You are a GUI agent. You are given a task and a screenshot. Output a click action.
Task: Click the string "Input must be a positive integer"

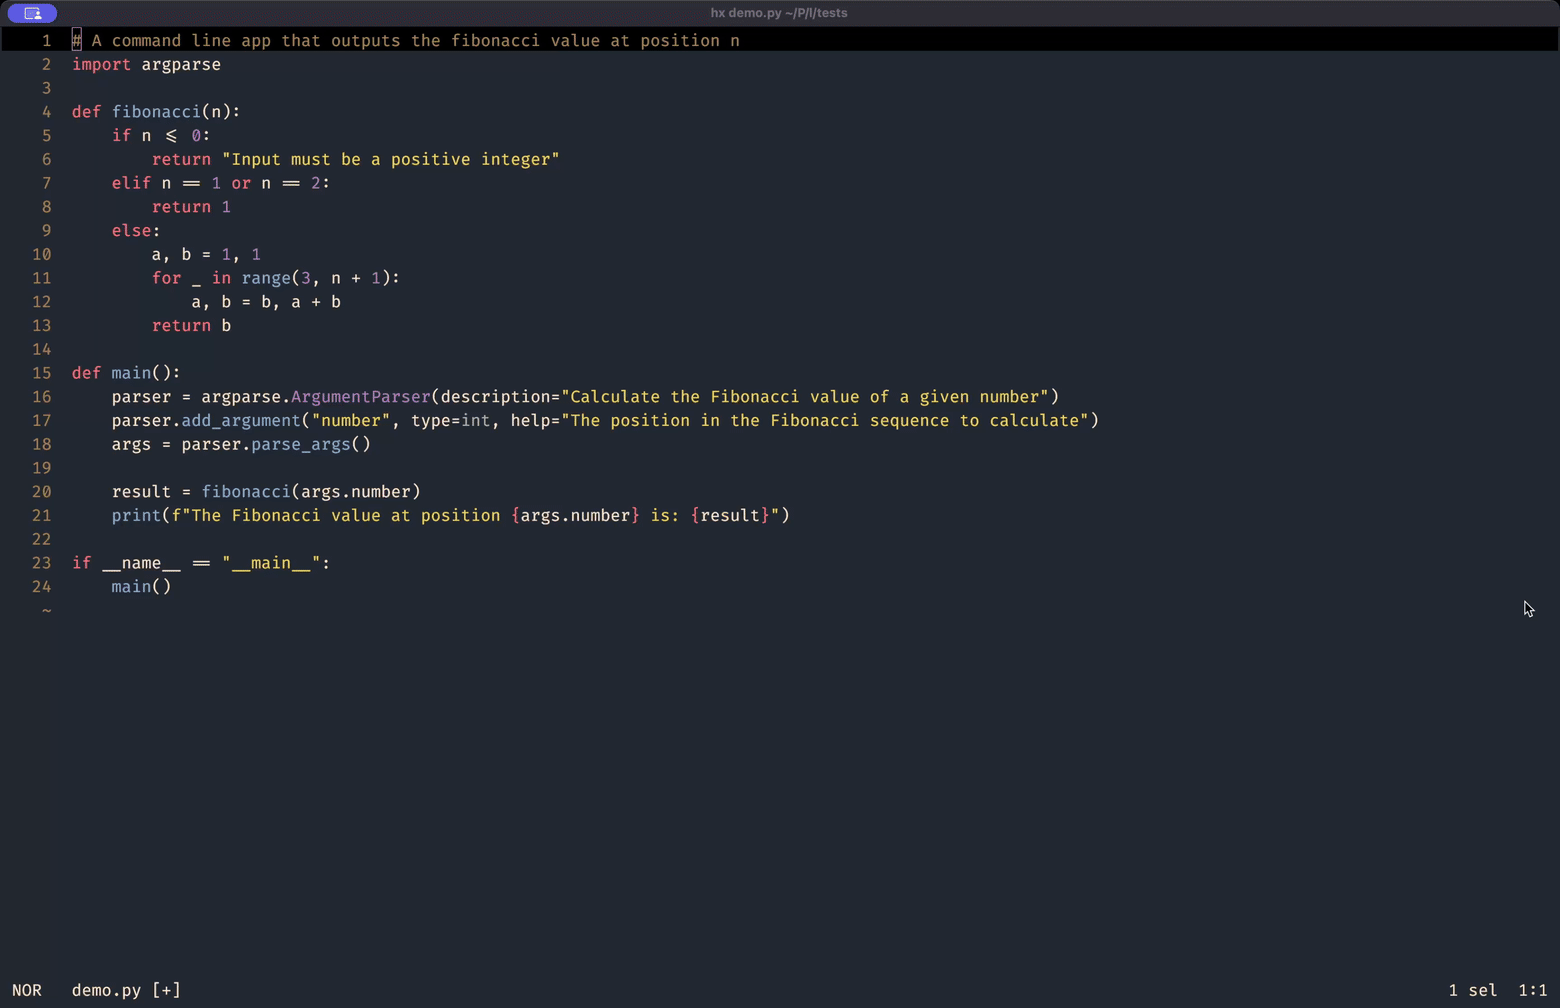tap(390, 160)
